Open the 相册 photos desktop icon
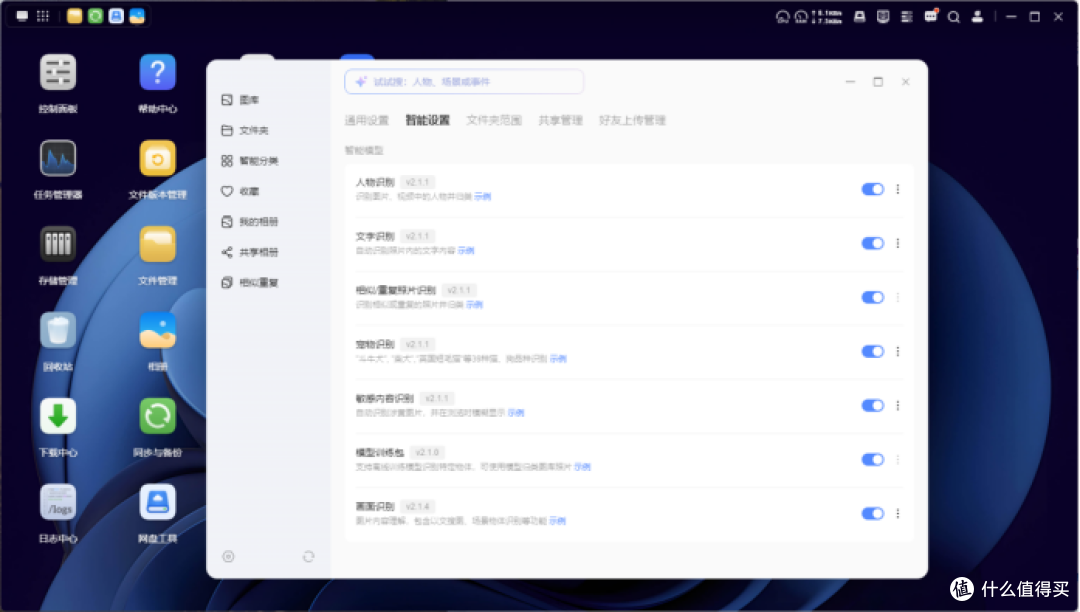1080x612 pixels. (158, 330)
